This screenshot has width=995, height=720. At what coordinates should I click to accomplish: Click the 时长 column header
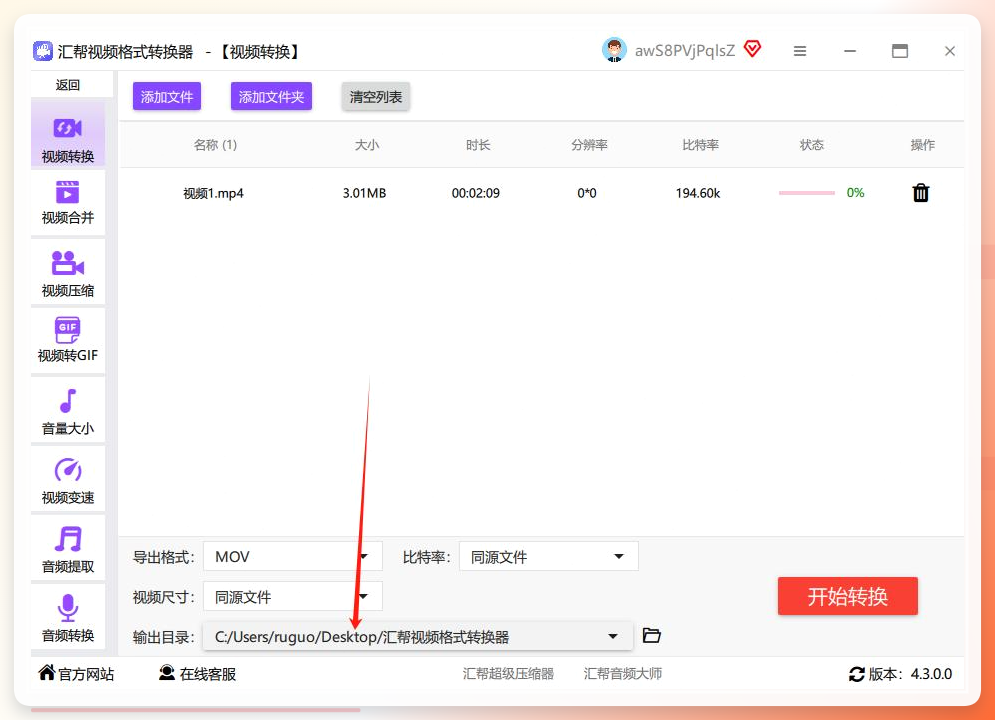click(x=478, y=145)
